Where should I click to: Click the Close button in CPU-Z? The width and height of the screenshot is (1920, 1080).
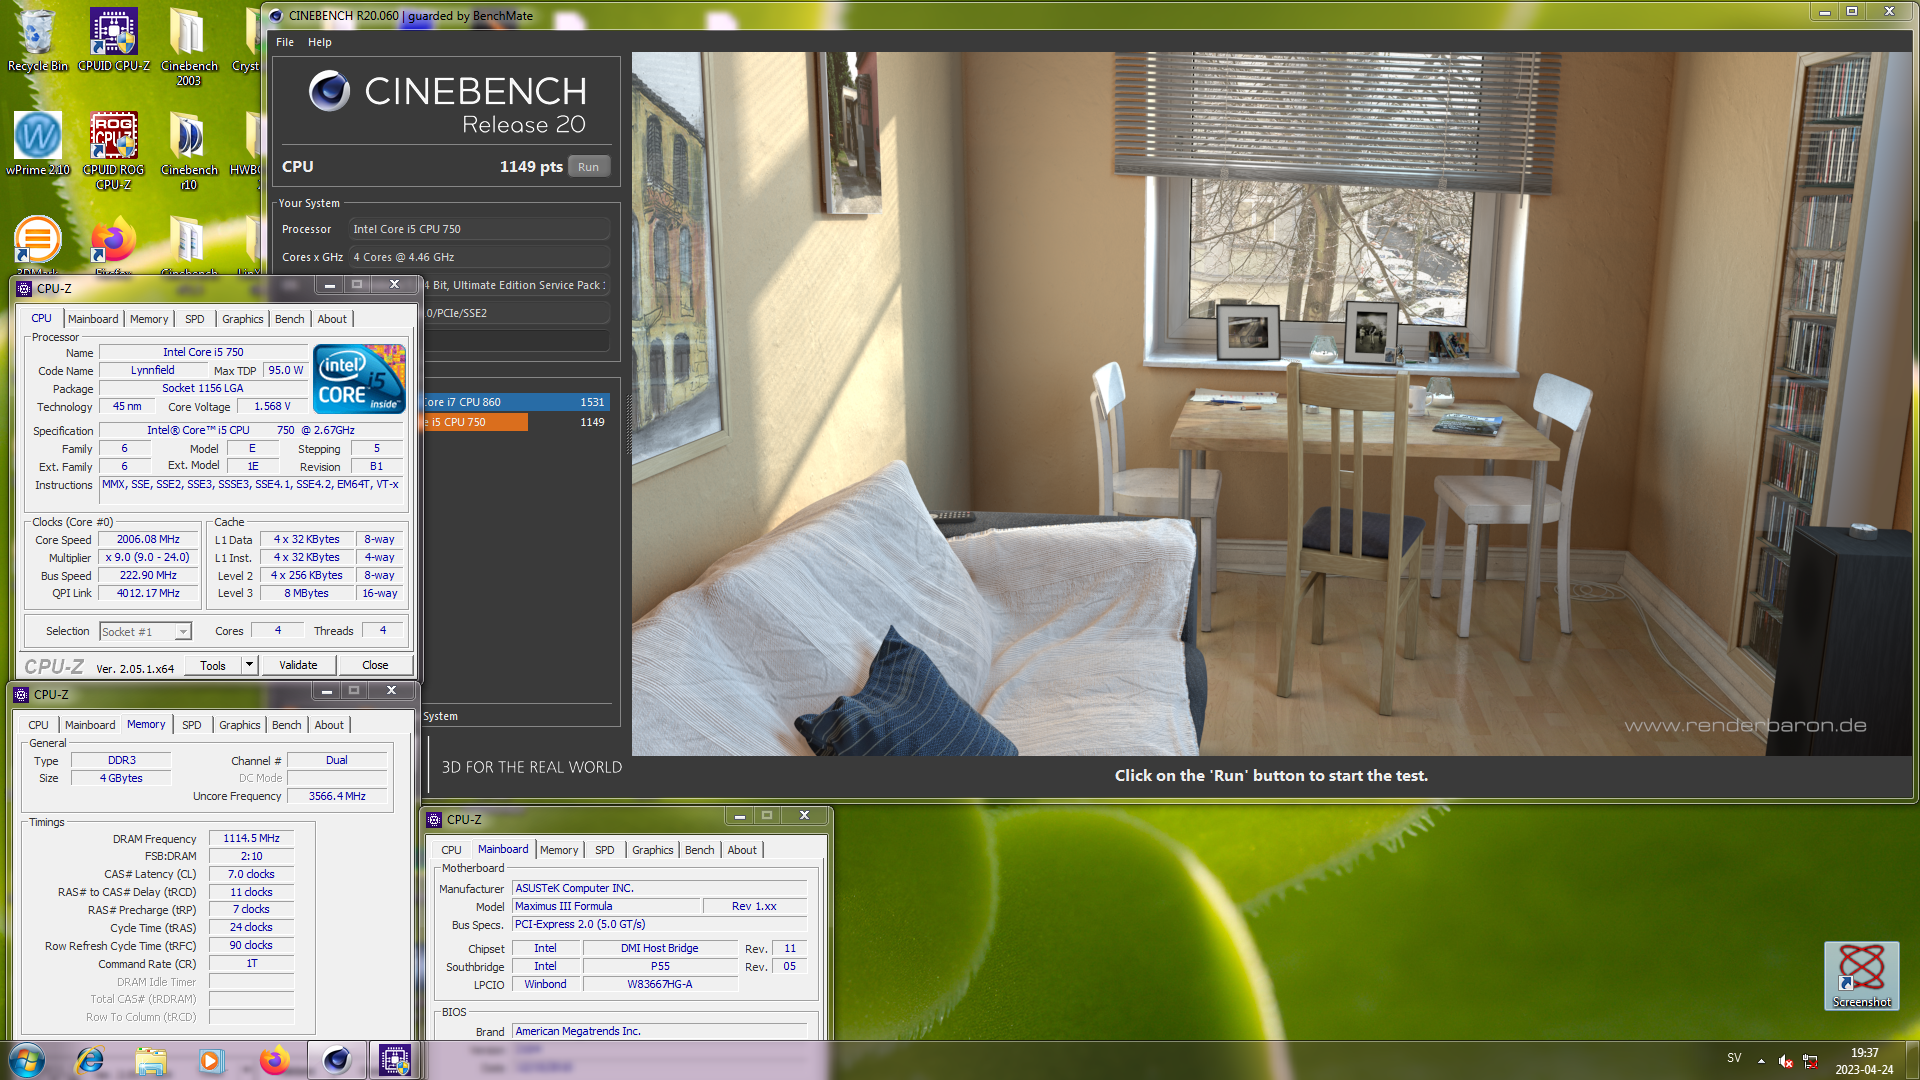tap(375, 665)
